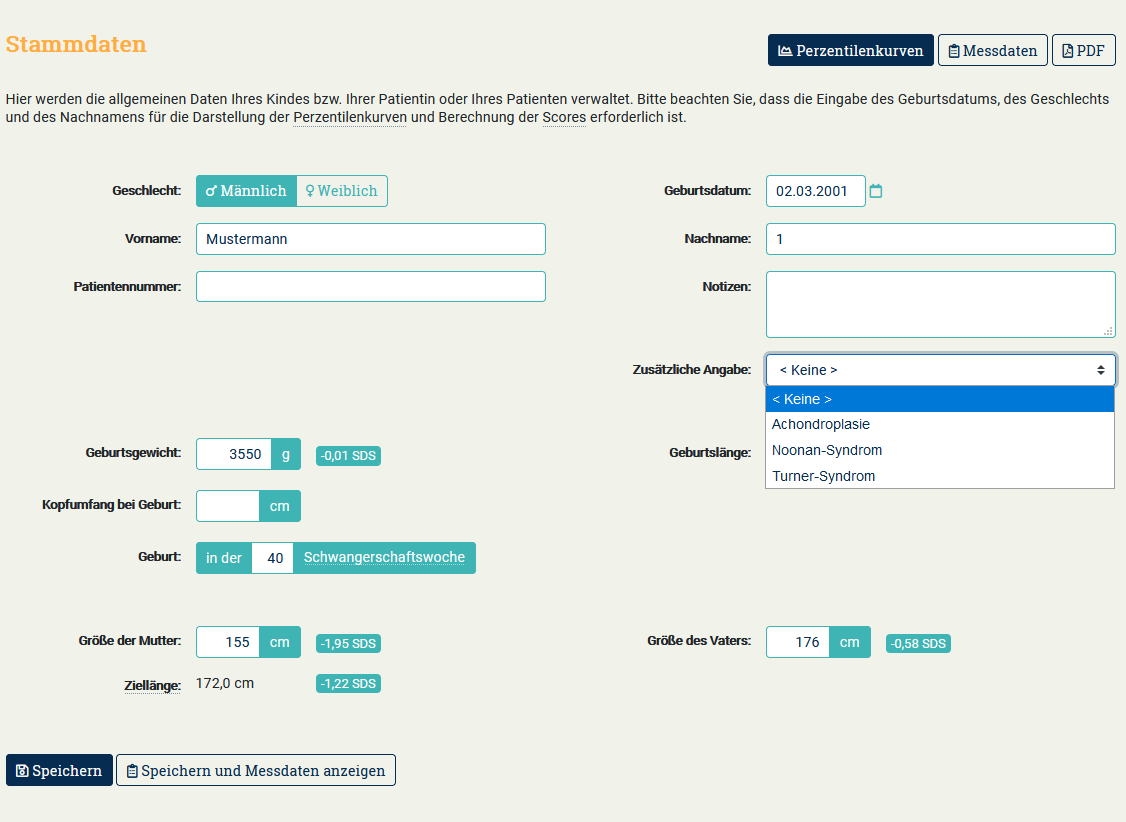The width and height of the screenshot is (1126, 822).
Task: Export the data via PDF button
Action: [1084, 50]
